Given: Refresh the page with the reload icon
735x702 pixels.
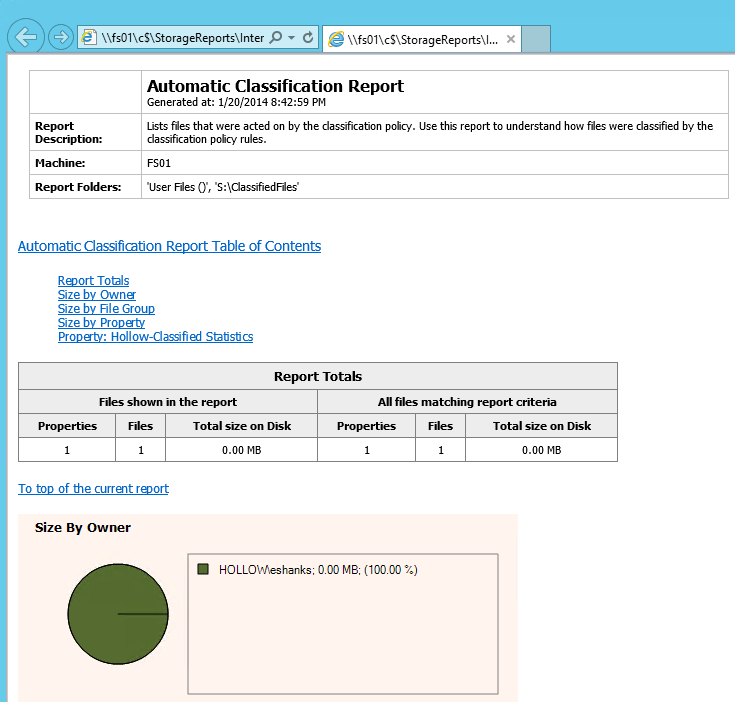Looking at the screenshot, I should pos(308,38).
